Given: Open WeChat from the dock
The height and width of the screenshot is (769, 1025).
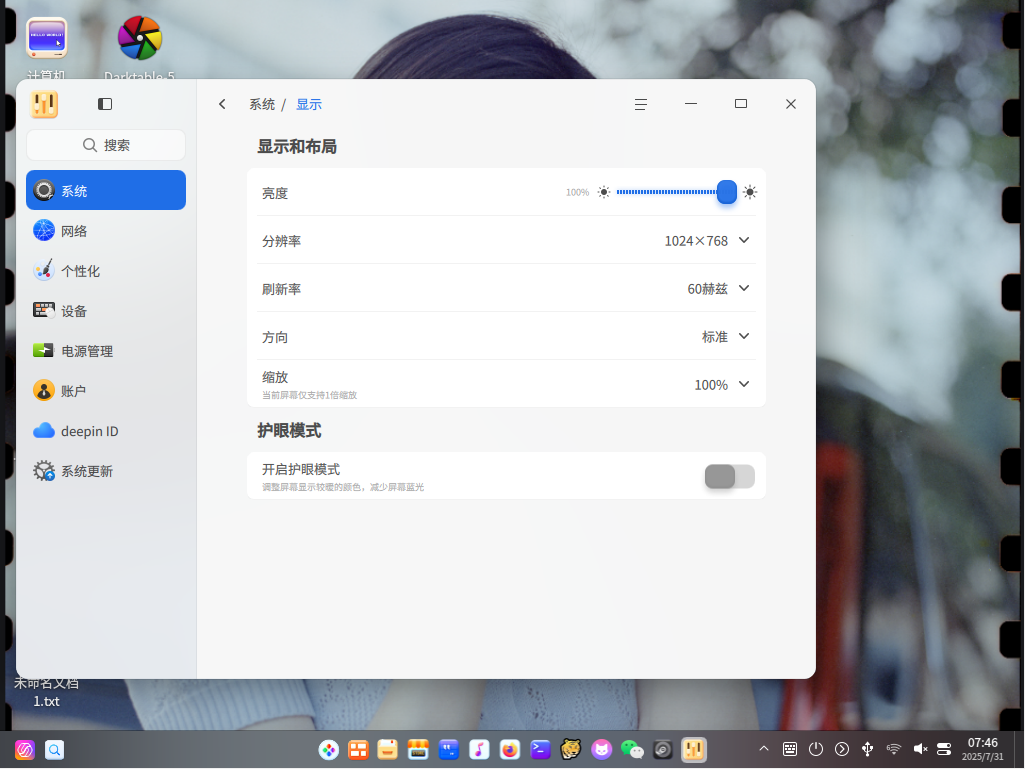Looking at the screenshot, I should pos(632,749).
